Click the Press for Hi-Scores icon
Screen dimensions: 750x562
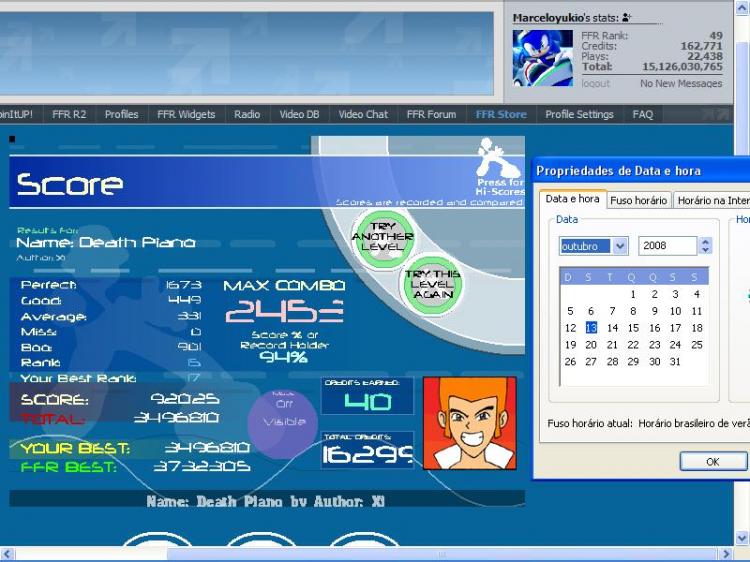[500, 166]
